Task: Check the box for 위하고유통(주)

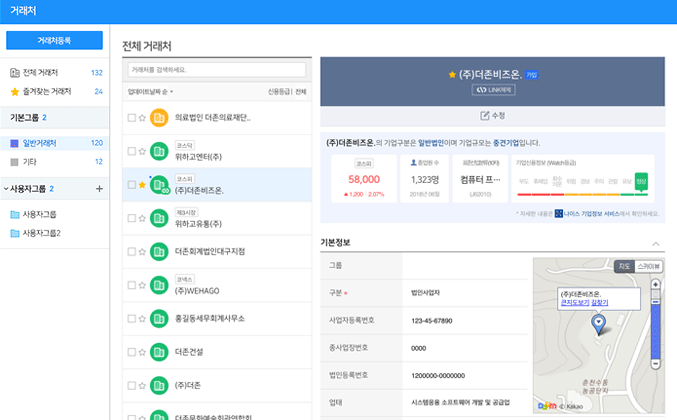Action: 132,218
